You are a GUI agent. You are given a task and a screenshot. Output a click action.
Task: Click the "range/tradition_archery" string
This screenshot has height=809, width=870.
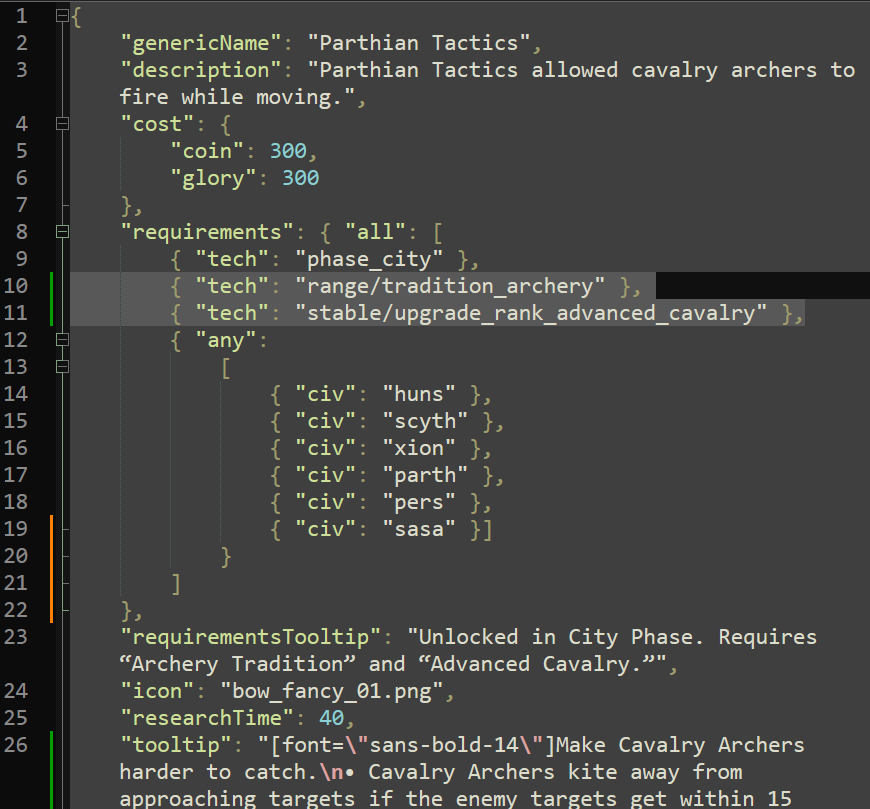[450, 286]
